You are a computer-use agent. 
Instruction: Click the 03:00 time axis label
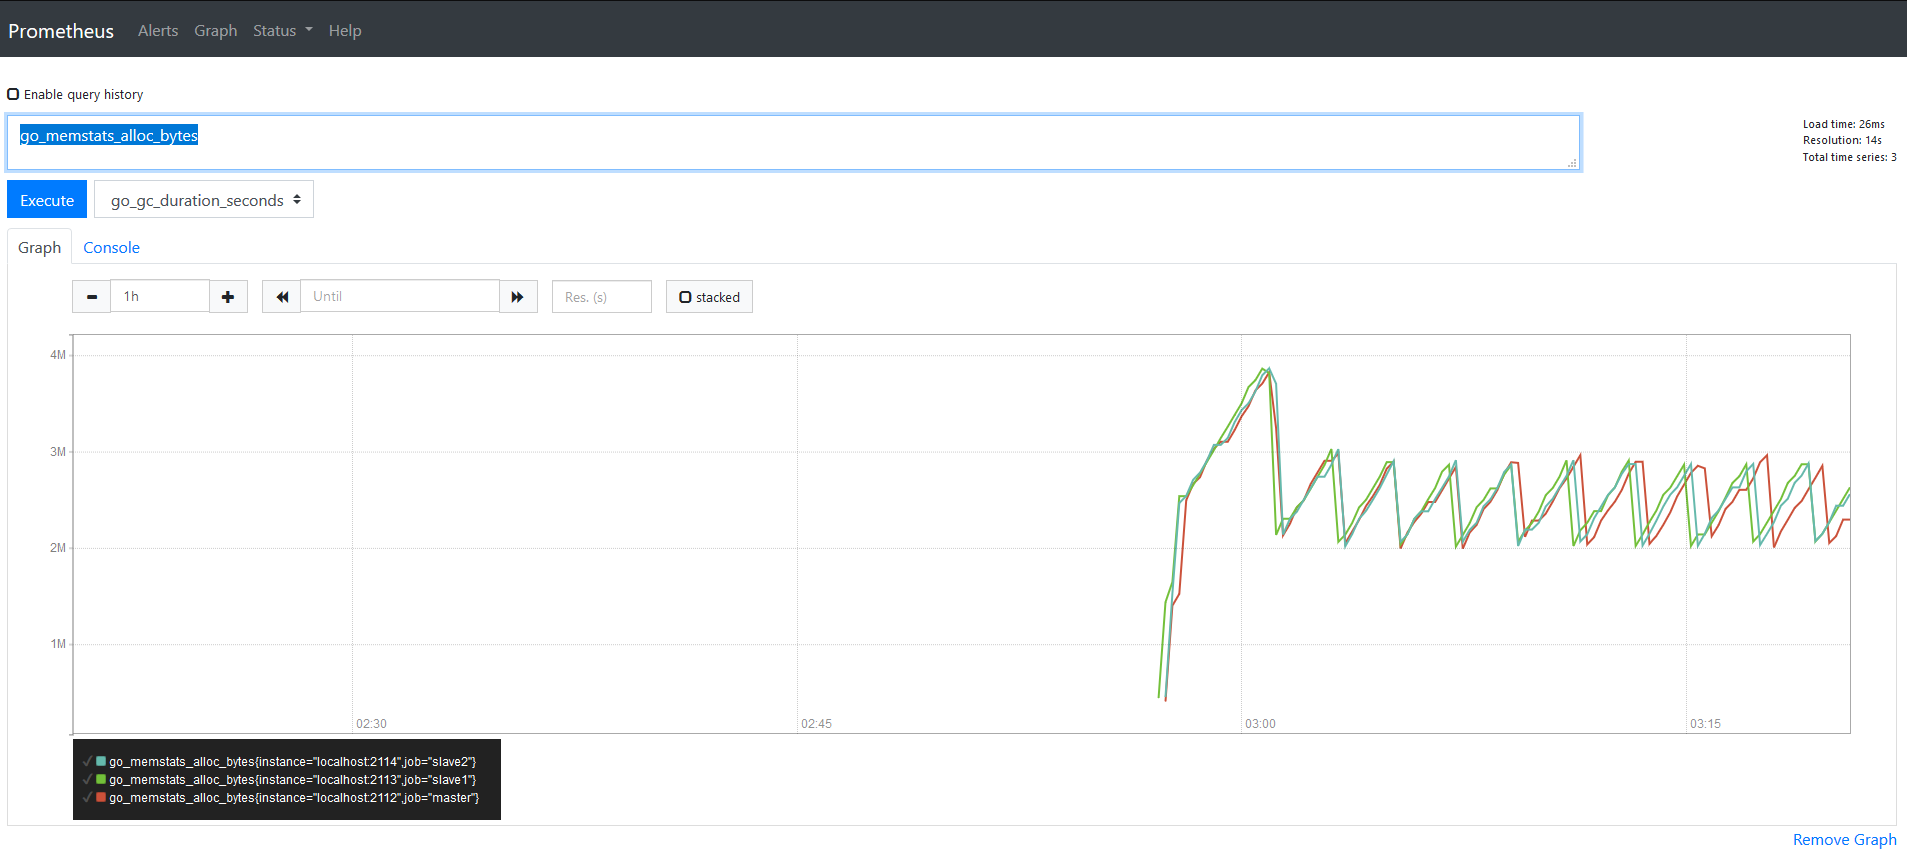pyautogui.click(x=1260, y=724)
